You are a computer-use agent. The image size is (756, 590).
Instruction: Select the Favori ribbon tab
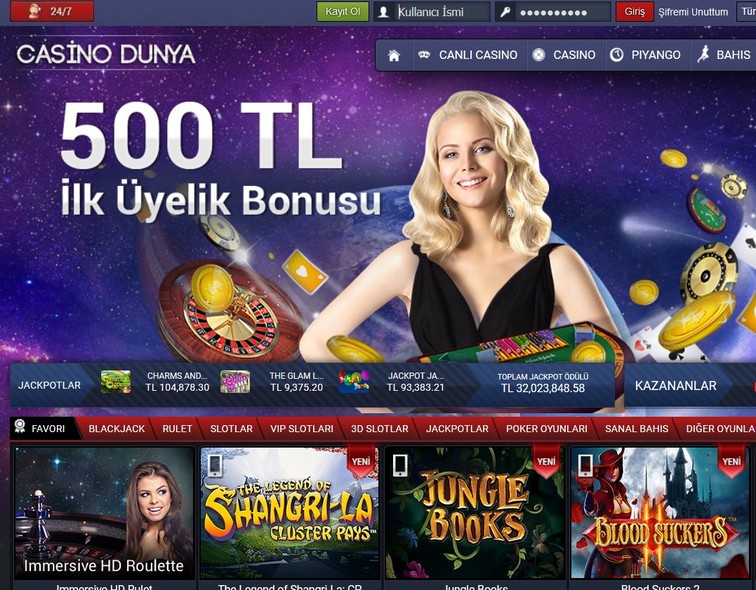point(44,429)
